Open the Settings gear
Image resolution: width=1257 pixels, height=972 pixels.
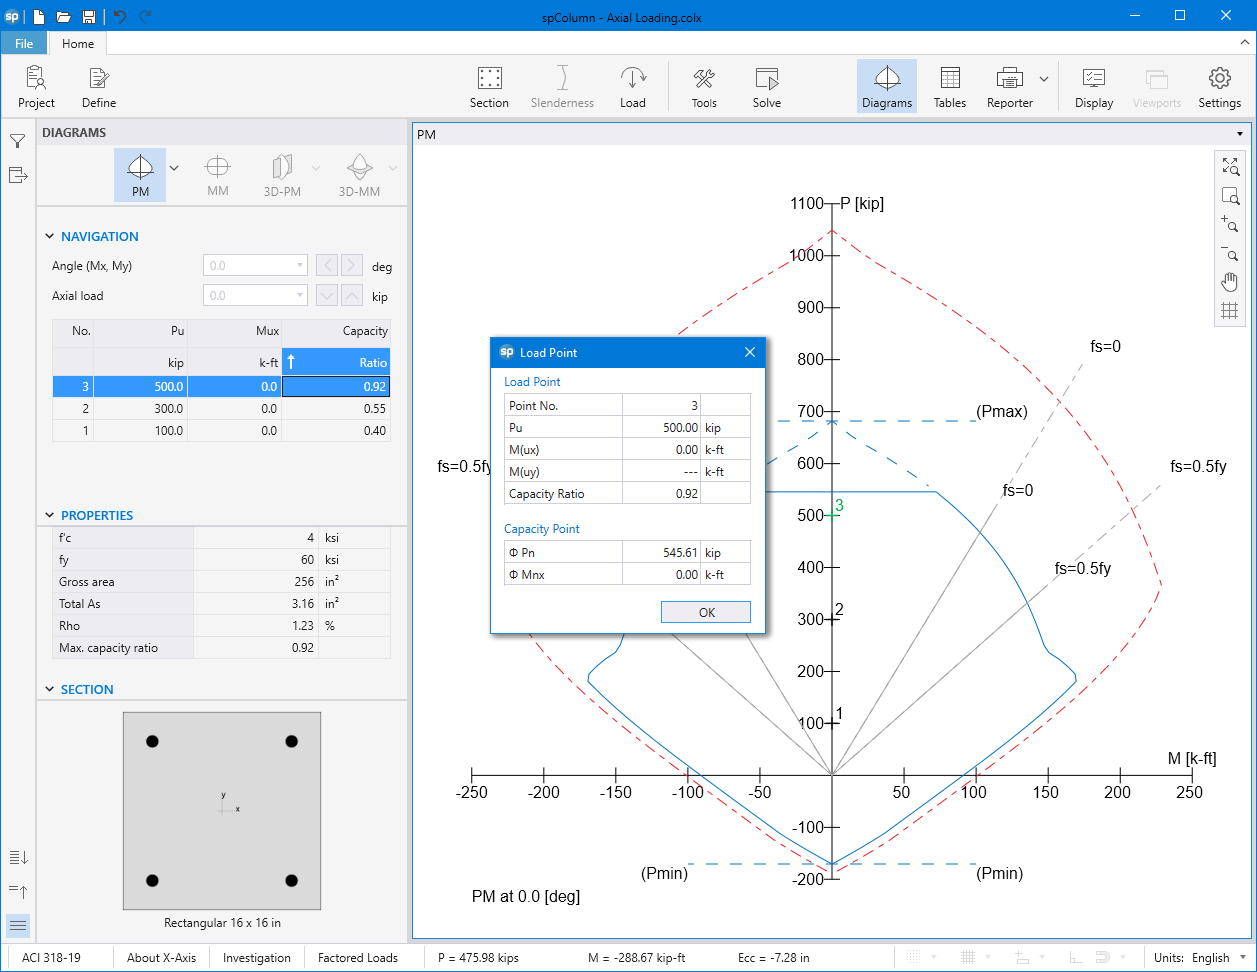(1219, 87)
